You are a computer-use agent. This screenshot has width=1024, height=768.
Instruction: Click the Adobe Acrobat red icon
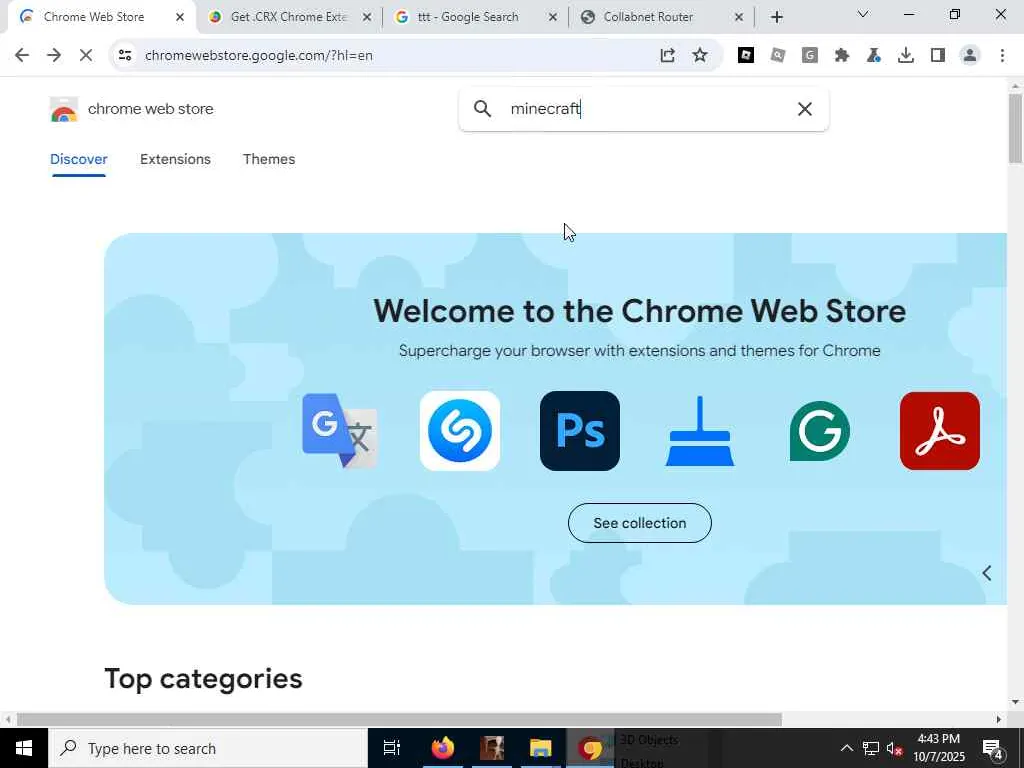click(x=940, y=431)
